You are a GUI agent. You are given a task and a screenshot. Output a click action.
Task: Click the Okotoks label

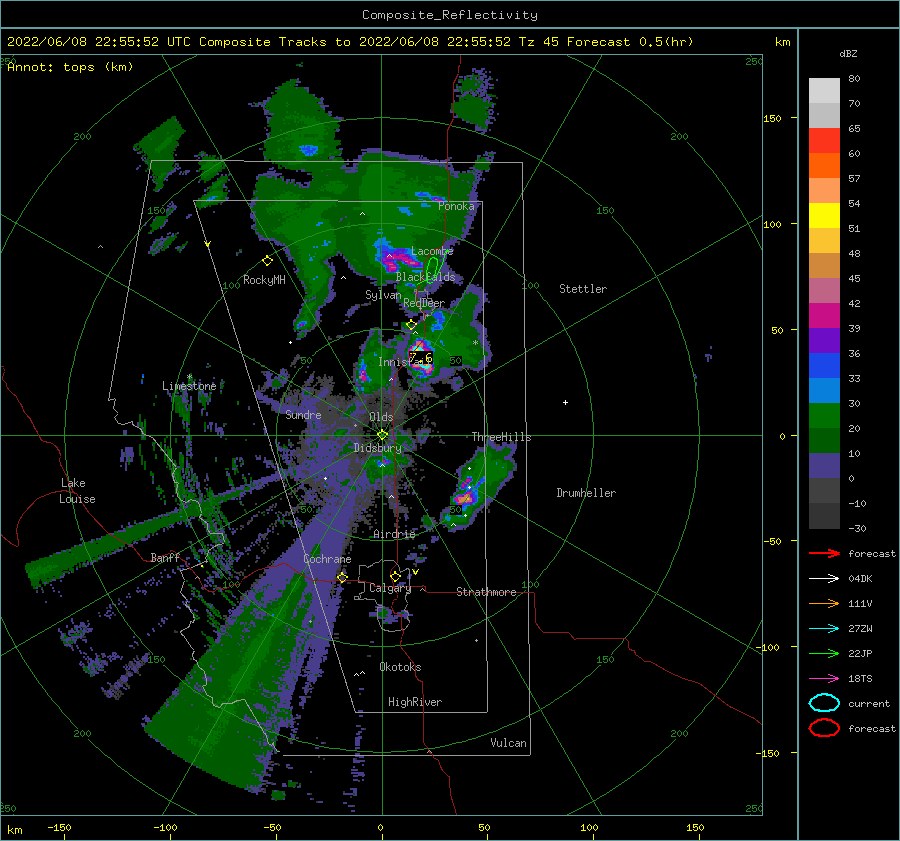pos(400,667)
